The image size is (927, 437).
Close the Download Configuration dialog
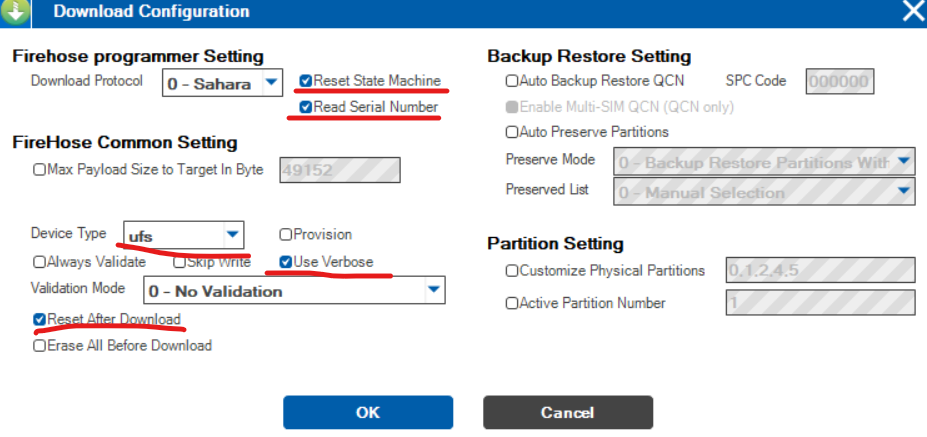point(913,12)
